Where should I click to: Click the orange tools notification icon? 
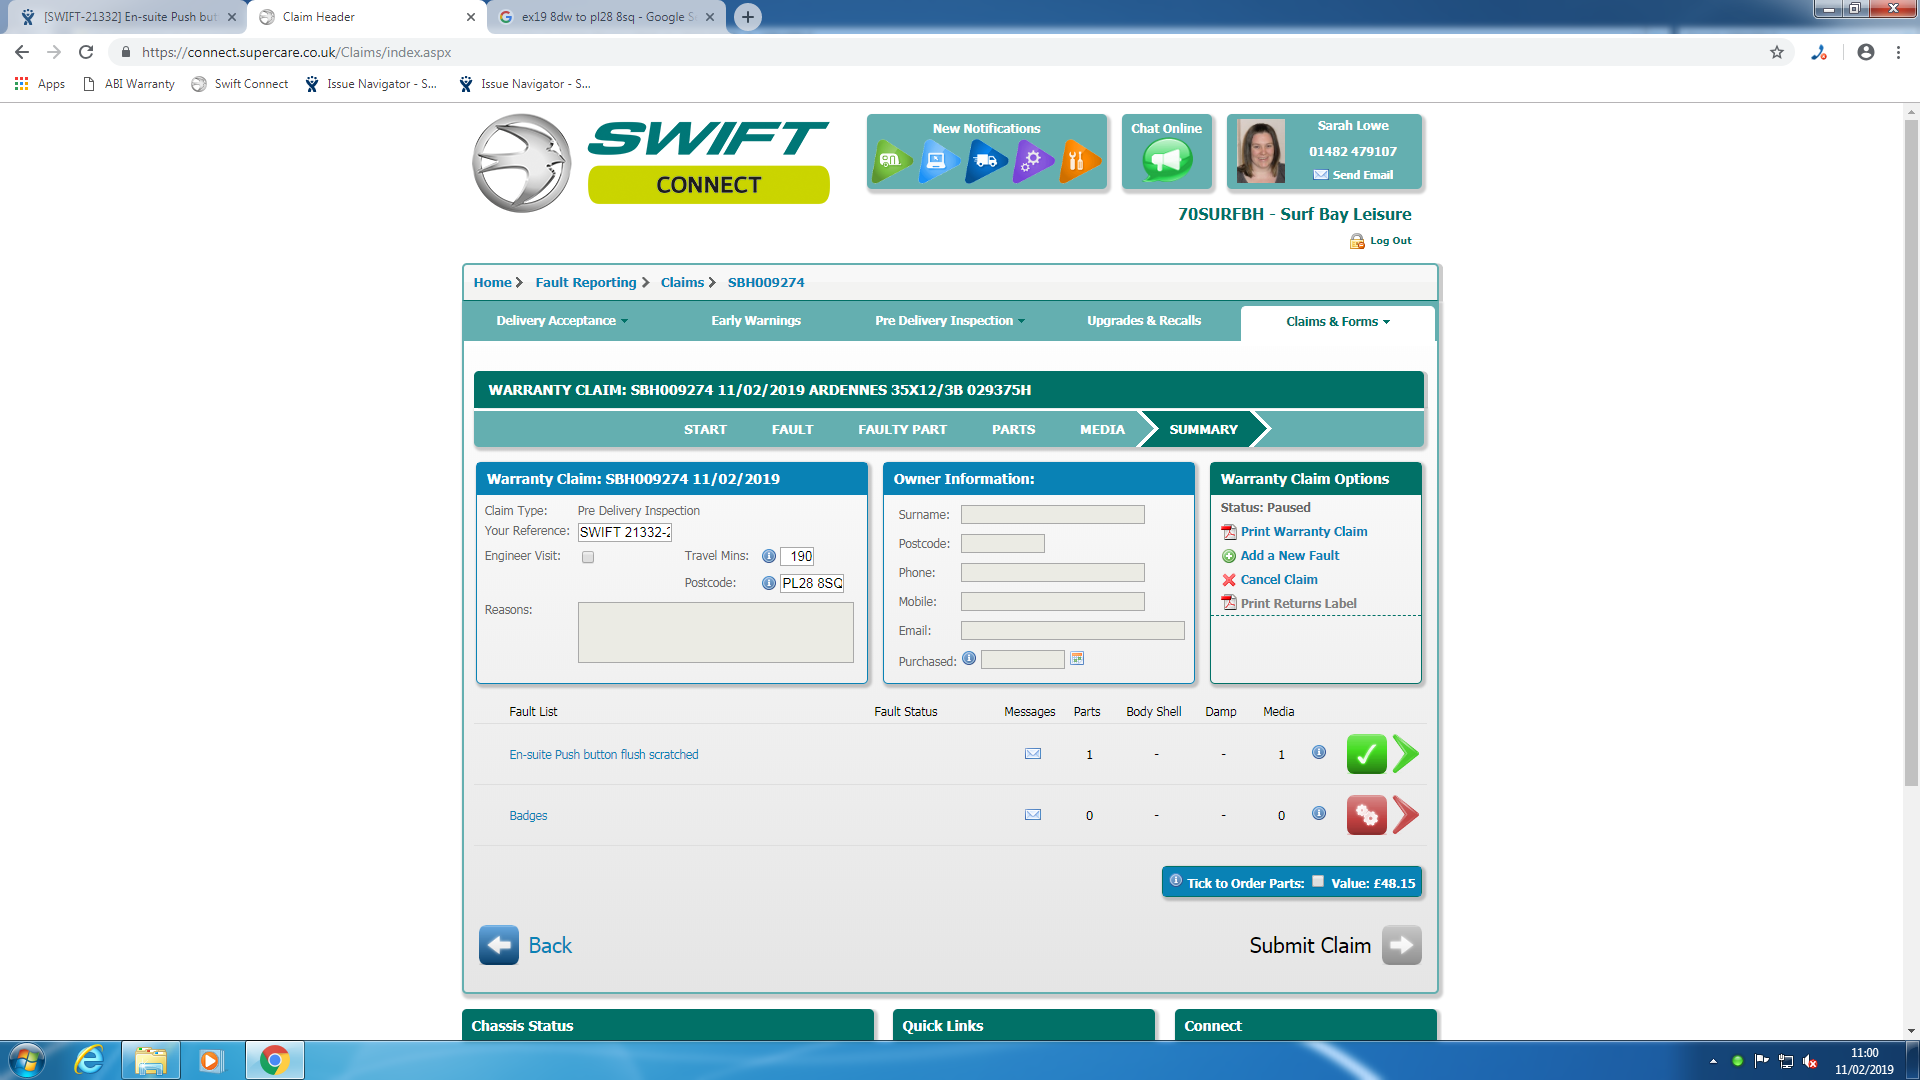pyautogui.click(x=1078, y=161)
